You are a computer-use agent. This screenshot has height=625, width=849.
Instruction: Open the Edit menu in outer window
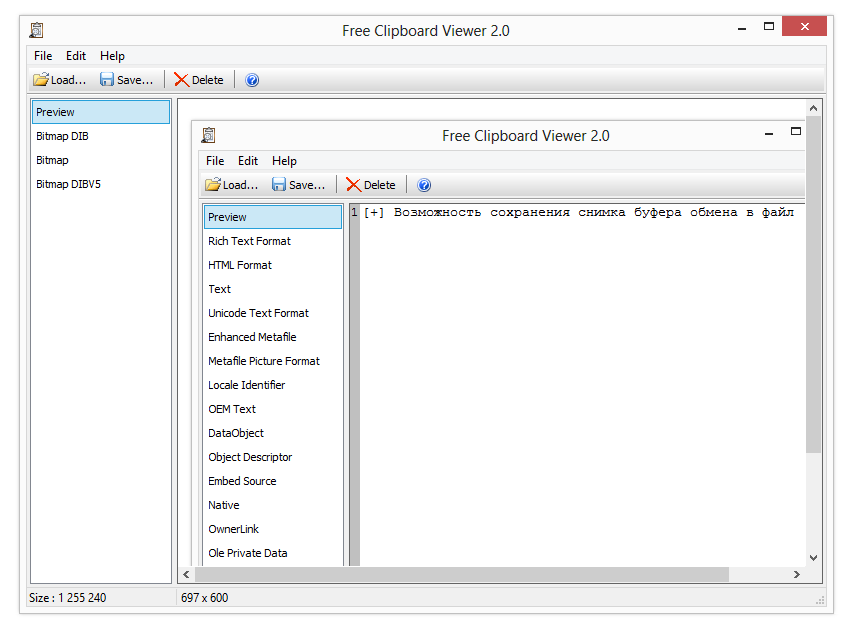76,56
